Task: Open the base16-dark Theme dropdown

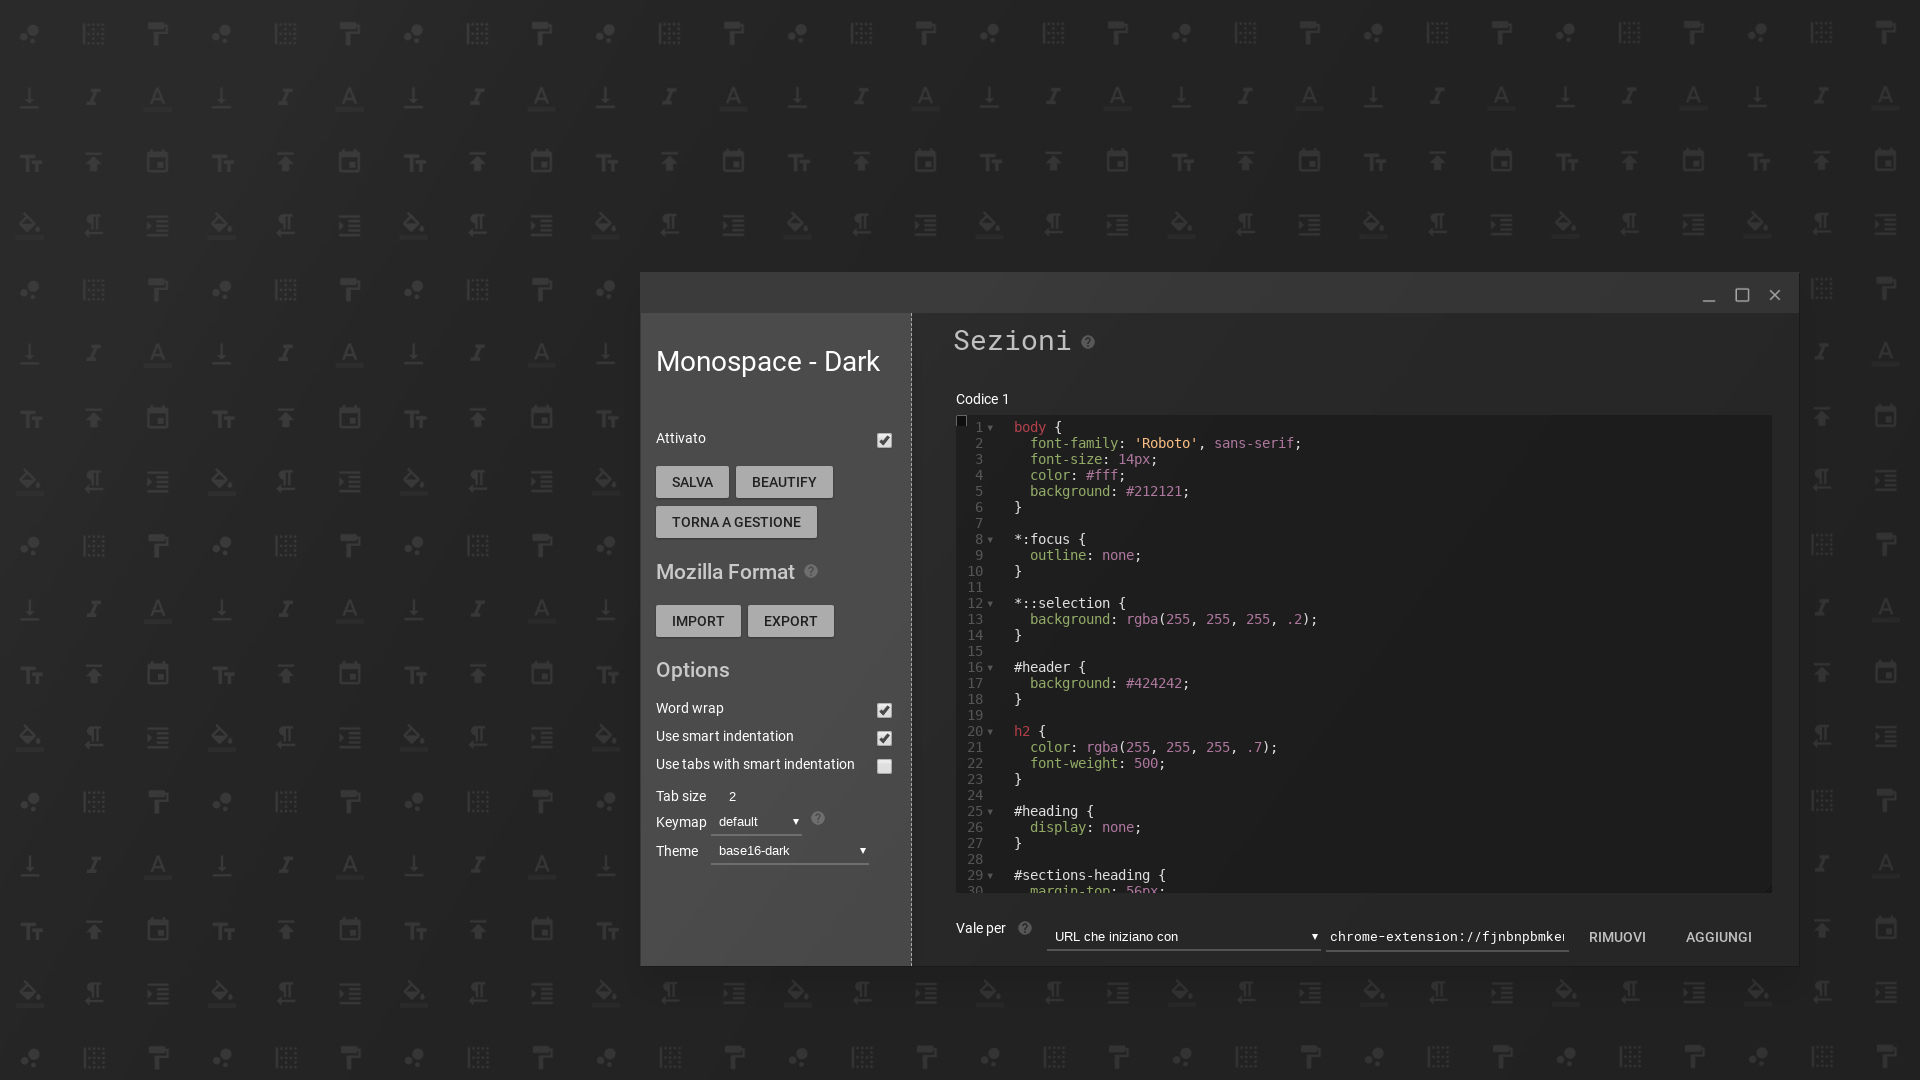Action: pos(789,851)
